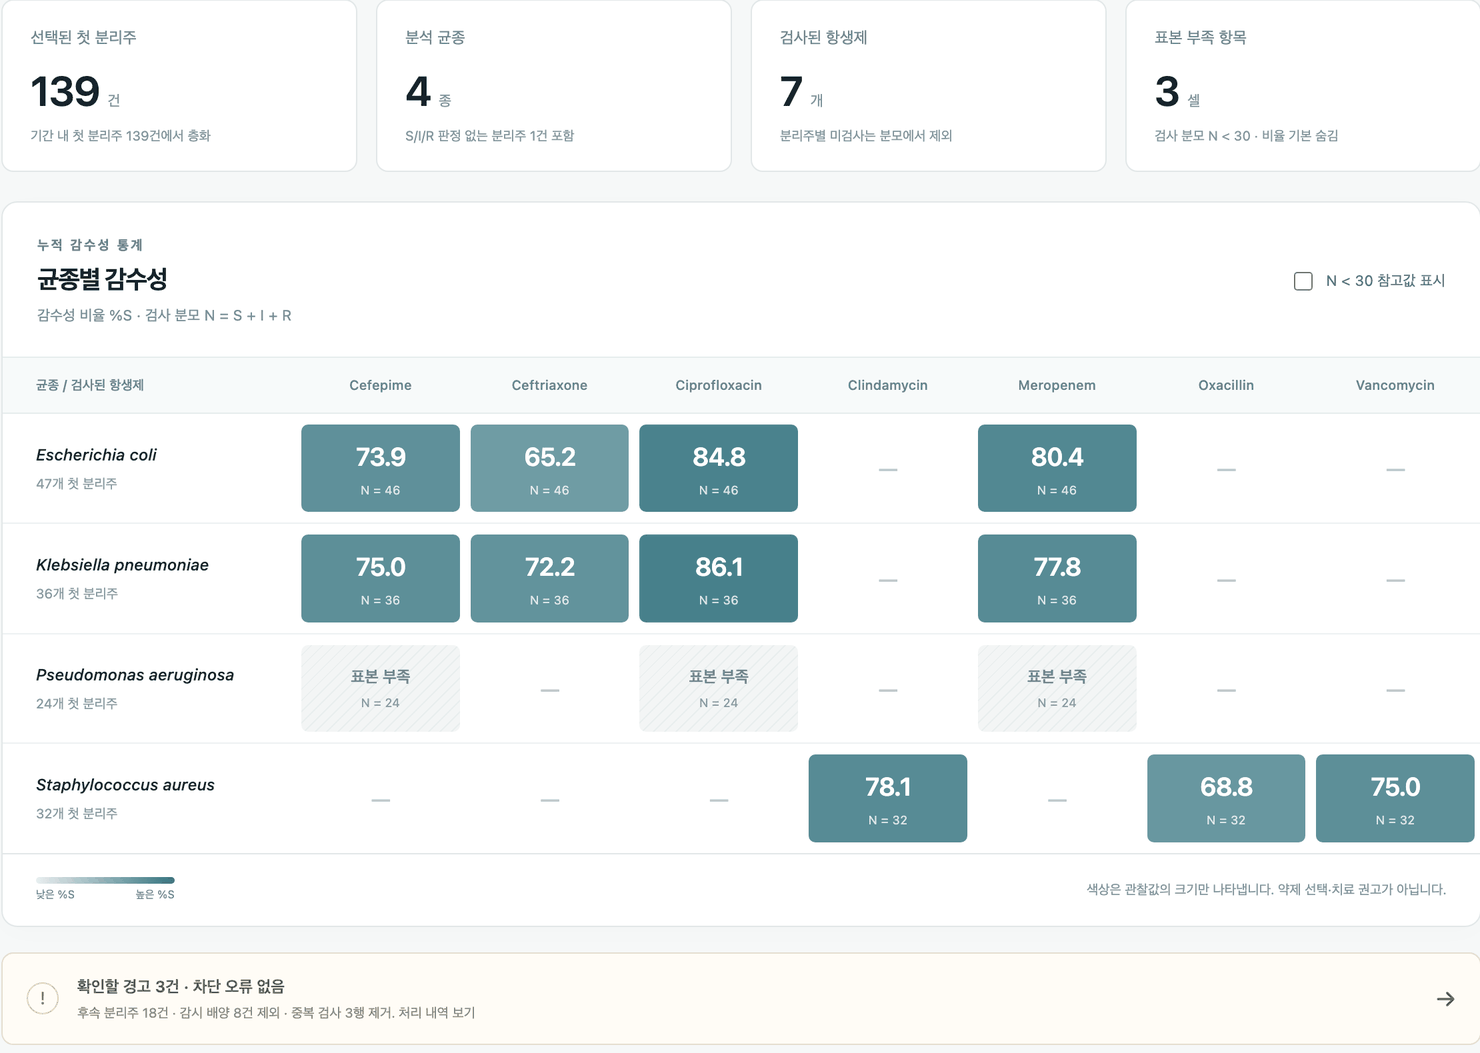This screenshot has width=1480, height=1053.
Task: Click the exclamation warning icon in banner
Action: point(43,998)
